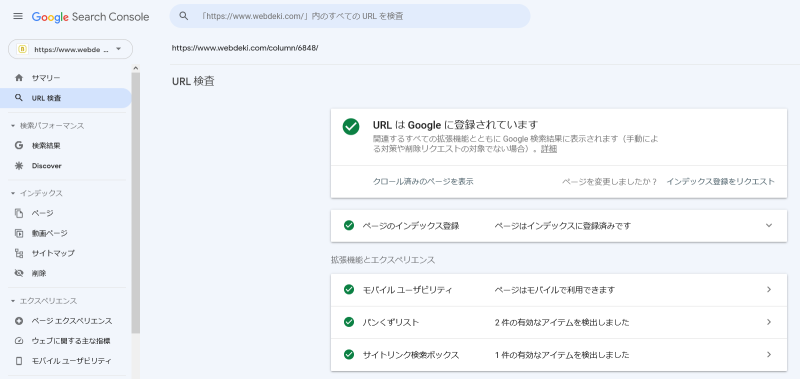Click the text ページはインデックスに登録済みです
This screenshot has height=379, width=800.
pos(562,225)
